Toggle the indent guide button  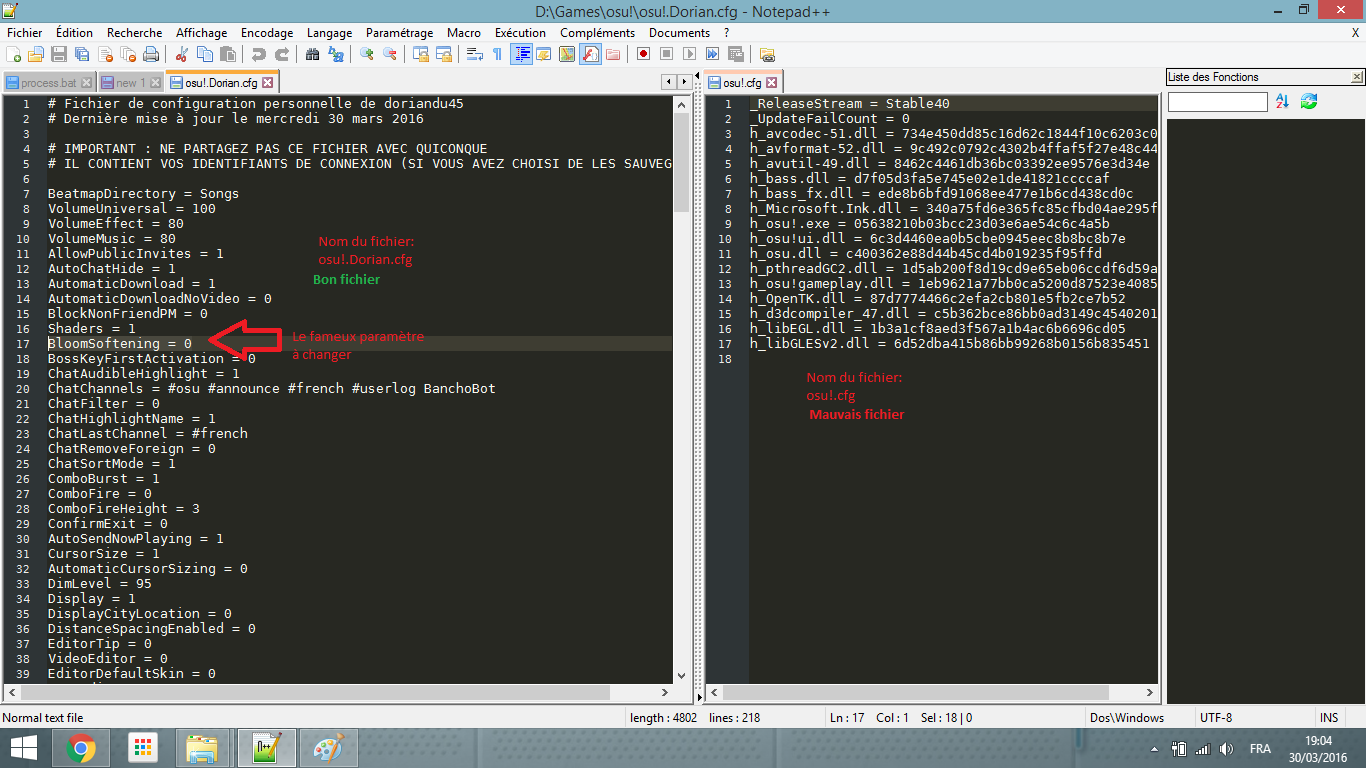[x=521, y=54]
